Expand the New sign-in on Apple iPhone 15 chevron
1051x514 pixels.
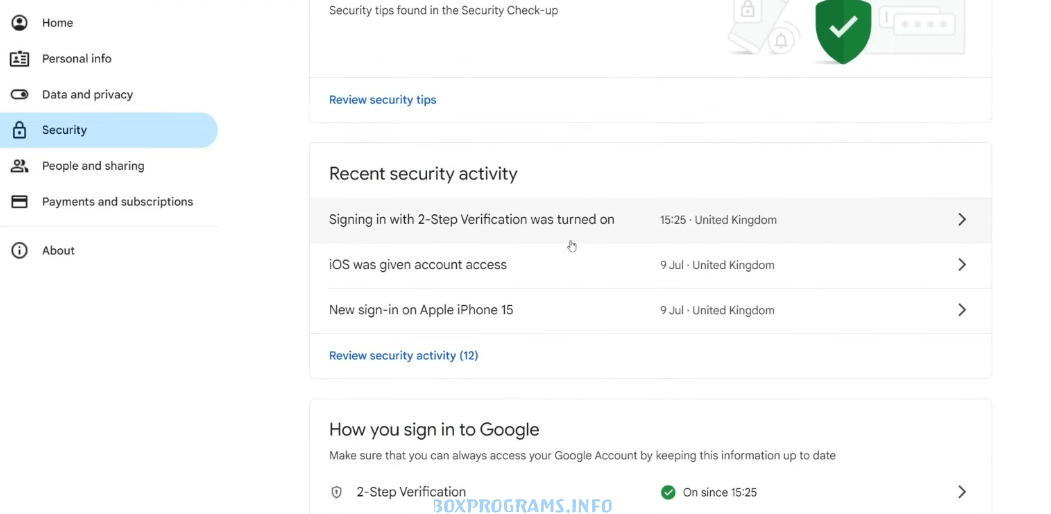[x=961, y=310]
